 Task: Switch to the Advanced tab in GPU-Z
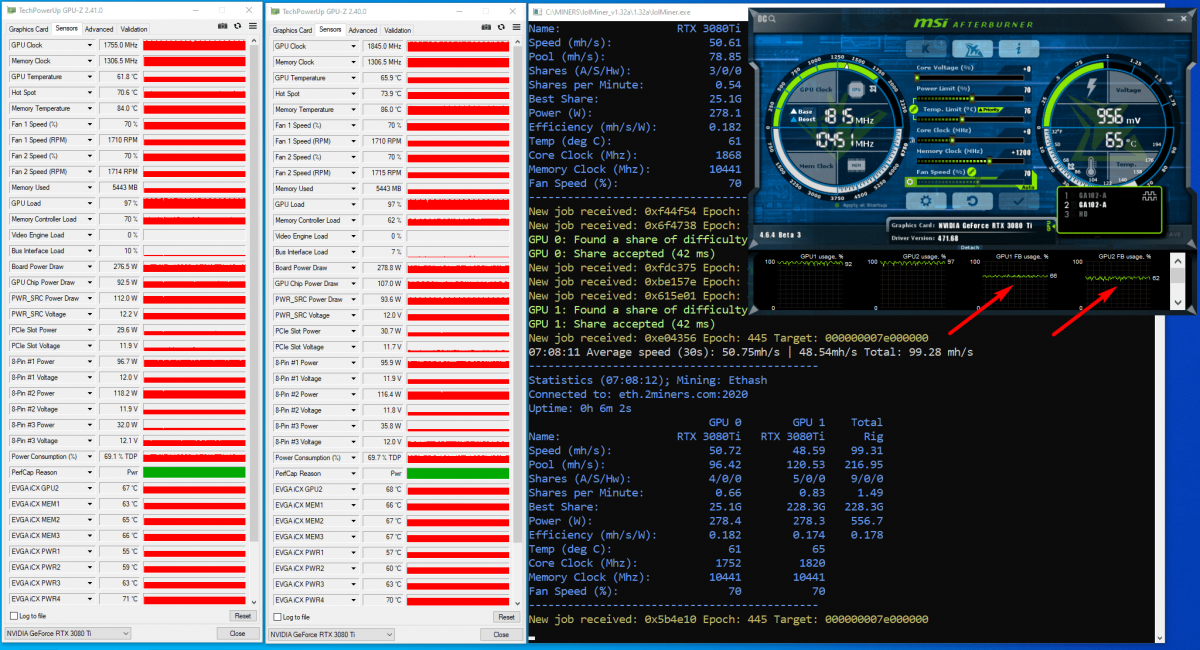click(100, 30)
